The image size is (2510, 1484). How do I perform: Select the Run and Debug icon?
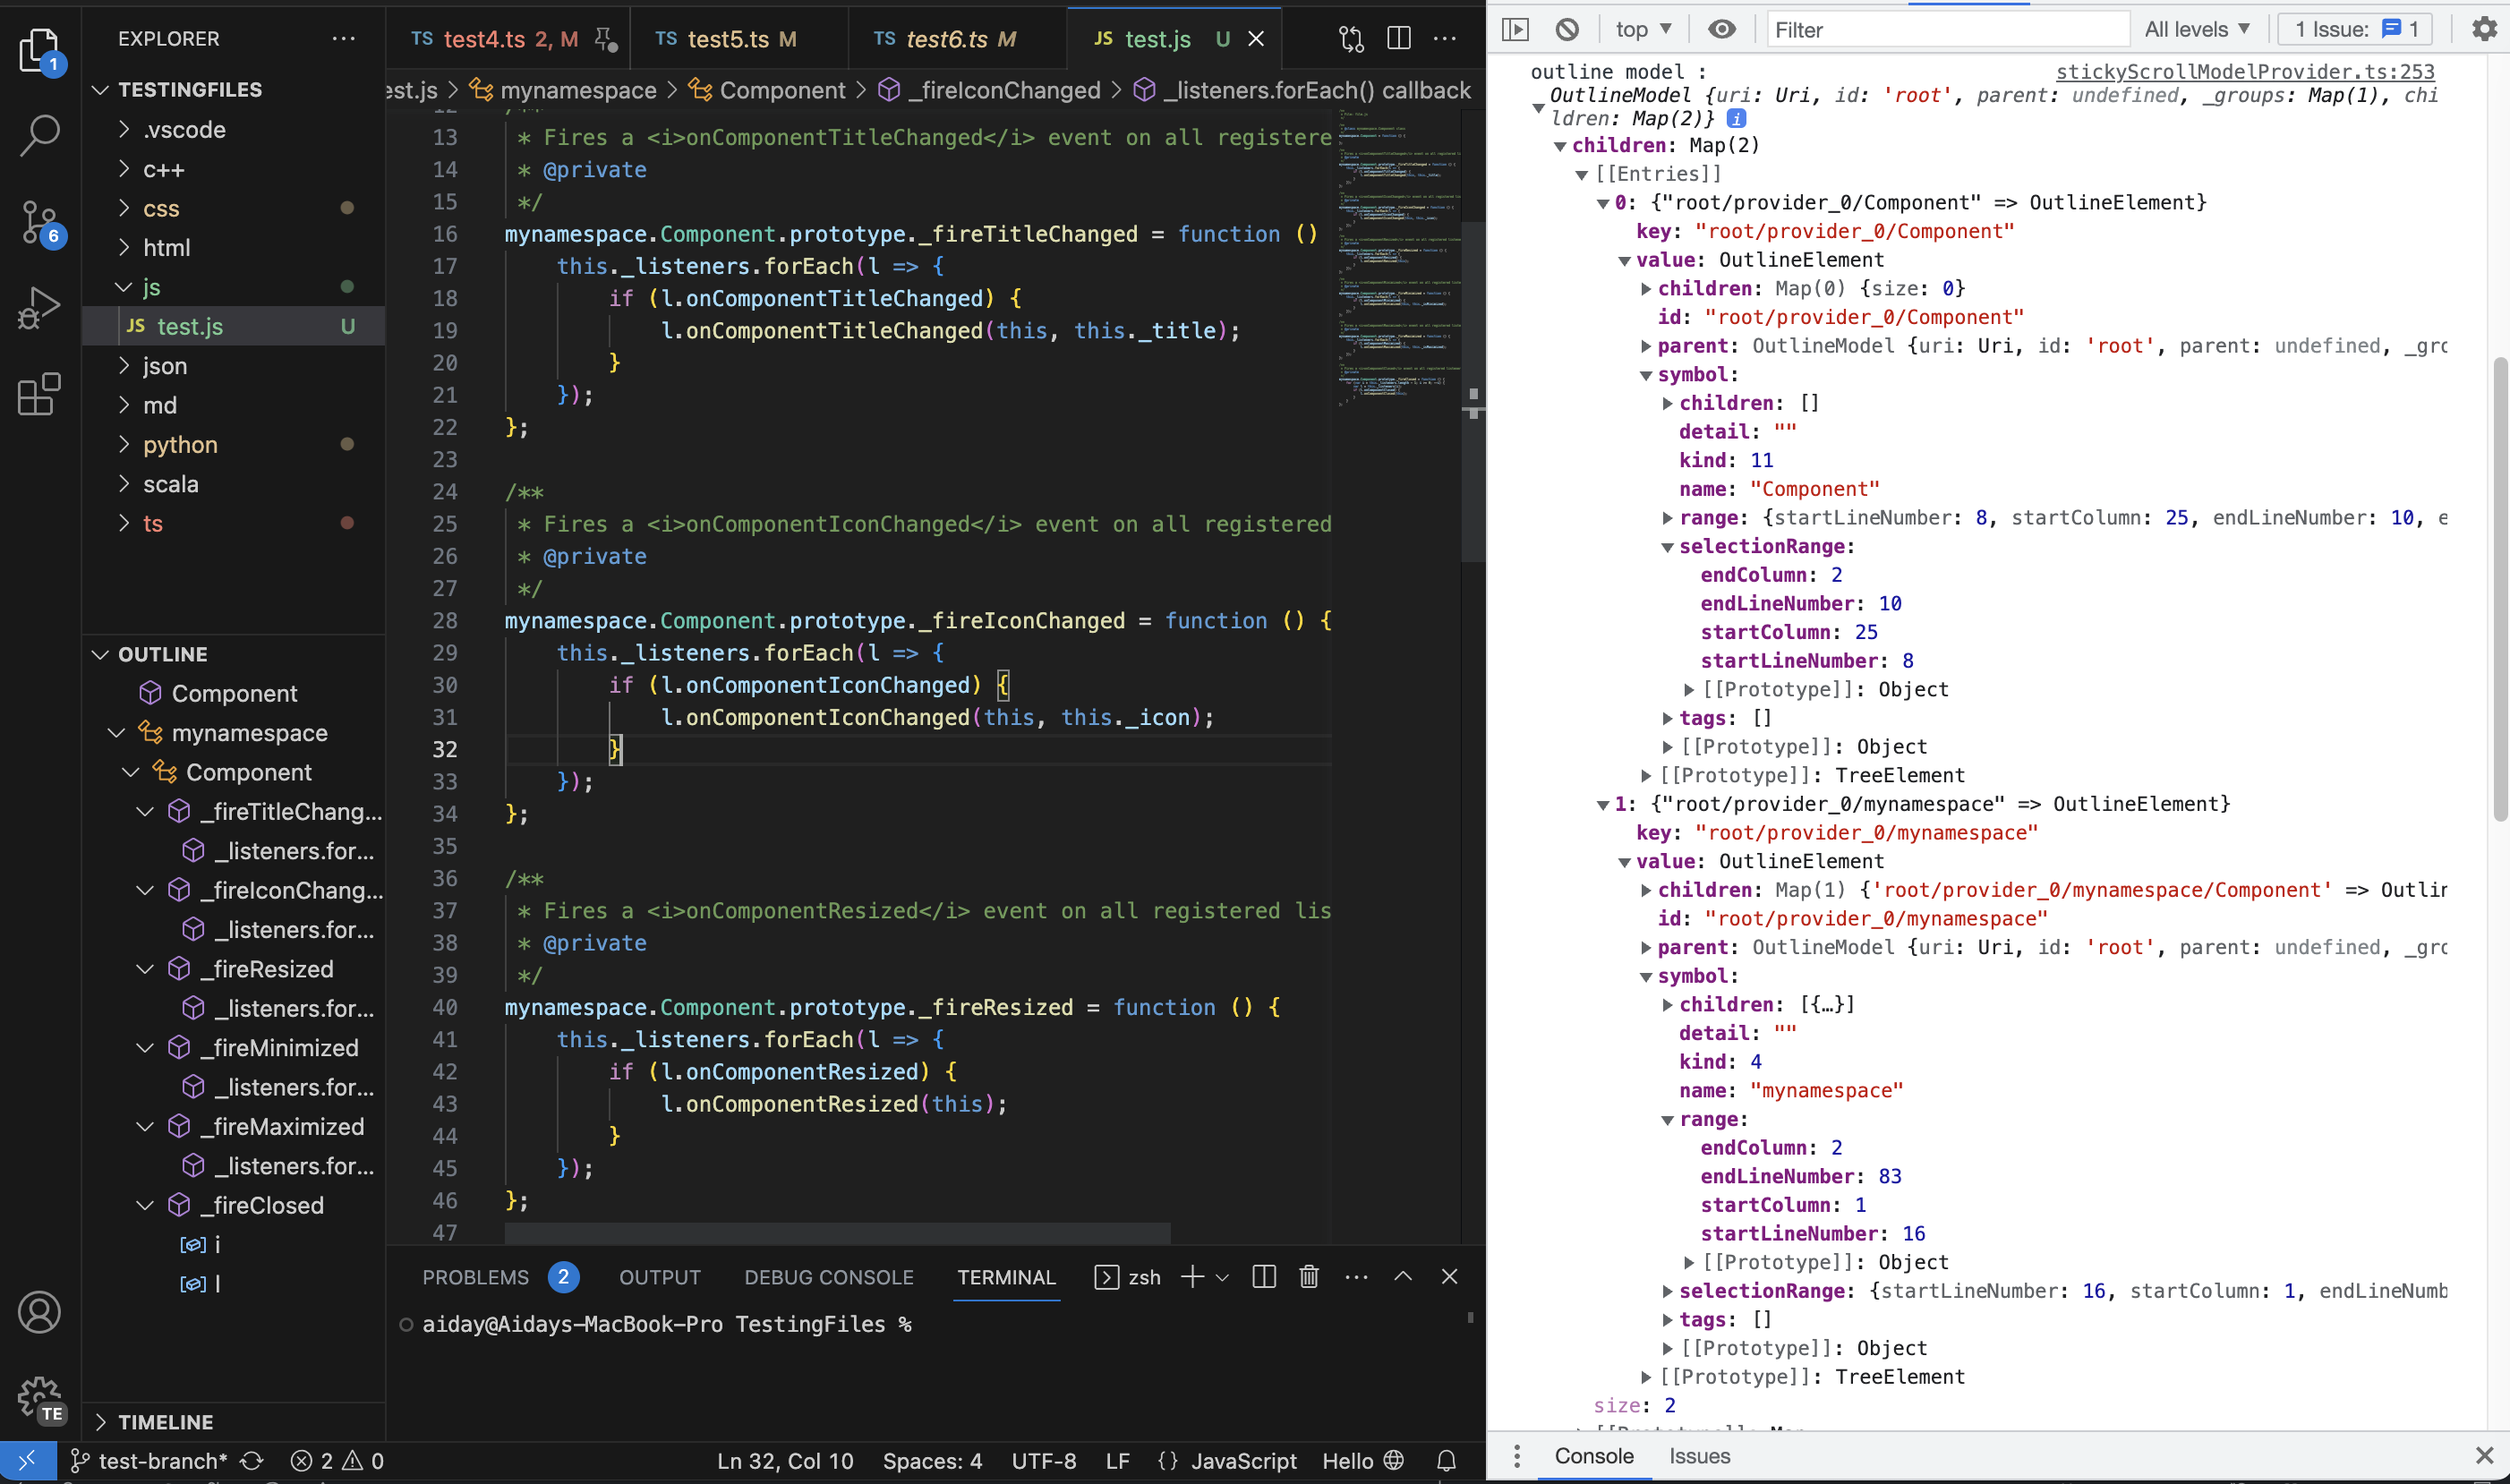[39, 306]
